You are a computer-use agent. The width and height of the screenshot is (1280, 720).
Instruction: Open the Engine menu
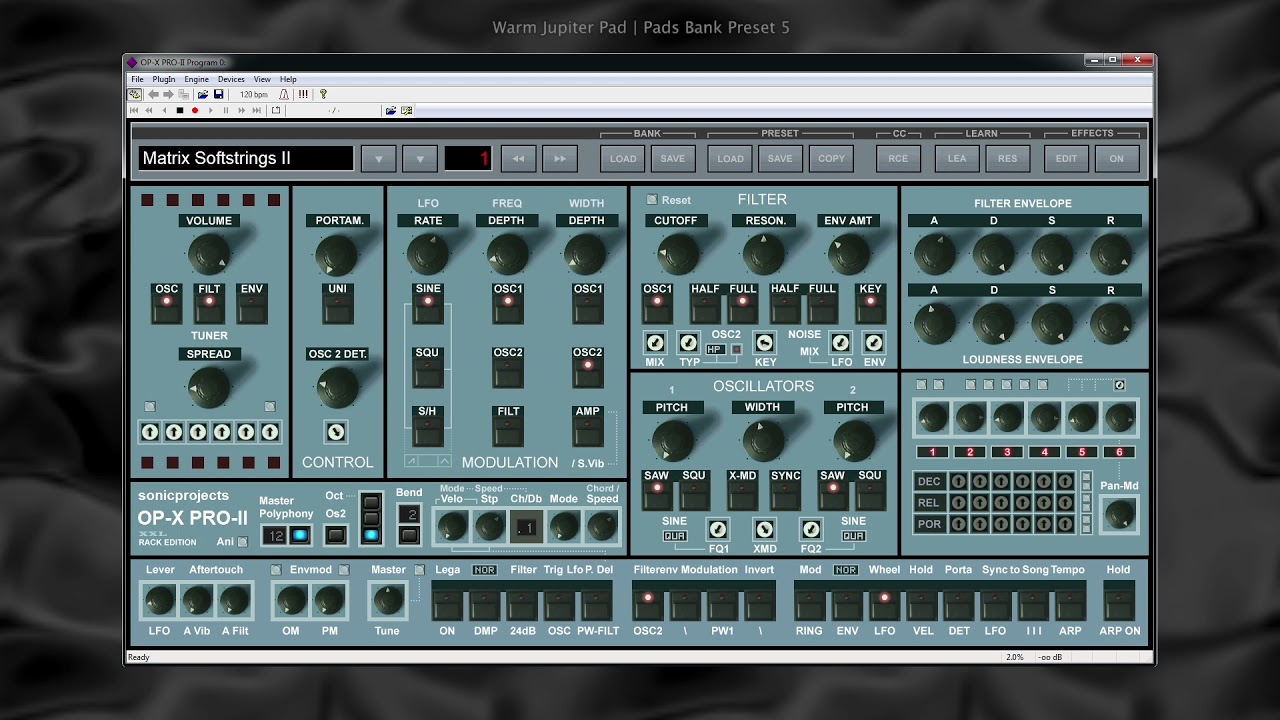(197, 79)
